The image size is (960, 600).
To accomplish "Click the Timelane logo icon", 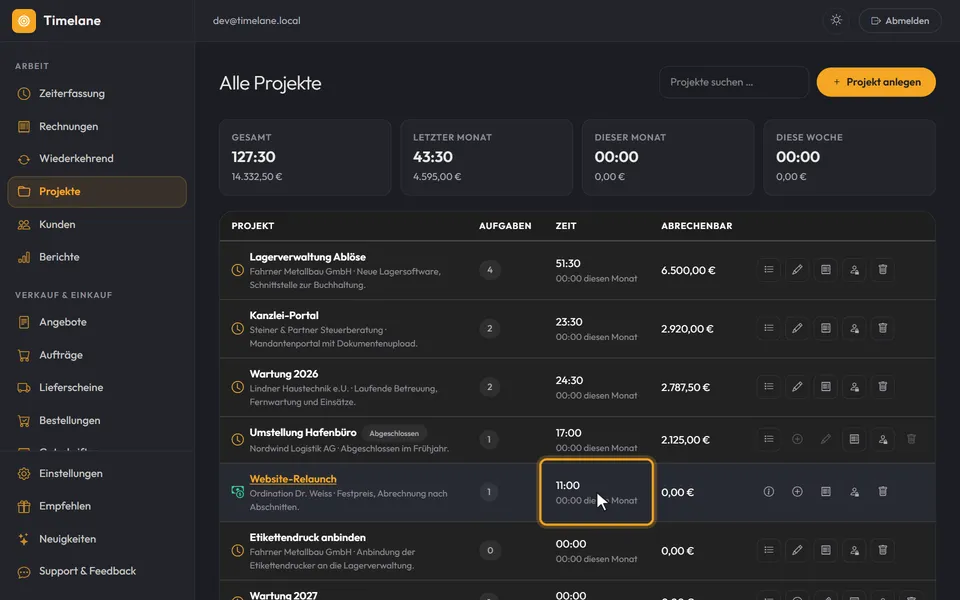I will (x=24, y=21).
